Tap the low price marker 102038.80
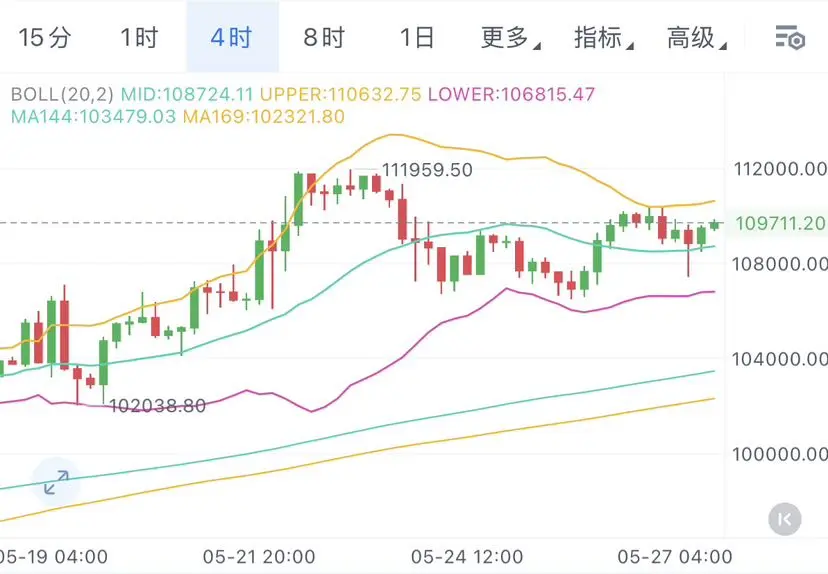This screenshot has width=828, height=574. (157, 406)
